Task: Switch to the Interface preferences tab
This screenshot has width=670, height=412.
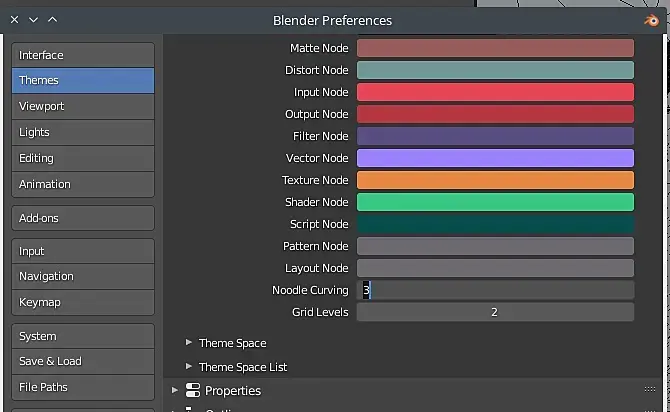Action: 83,55
